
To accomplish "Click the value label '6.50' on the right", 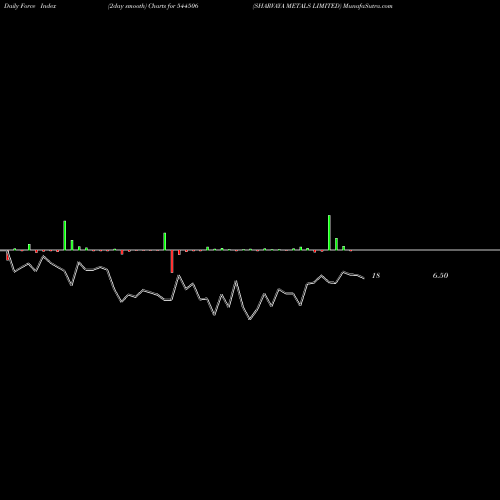I will (440, 275).
